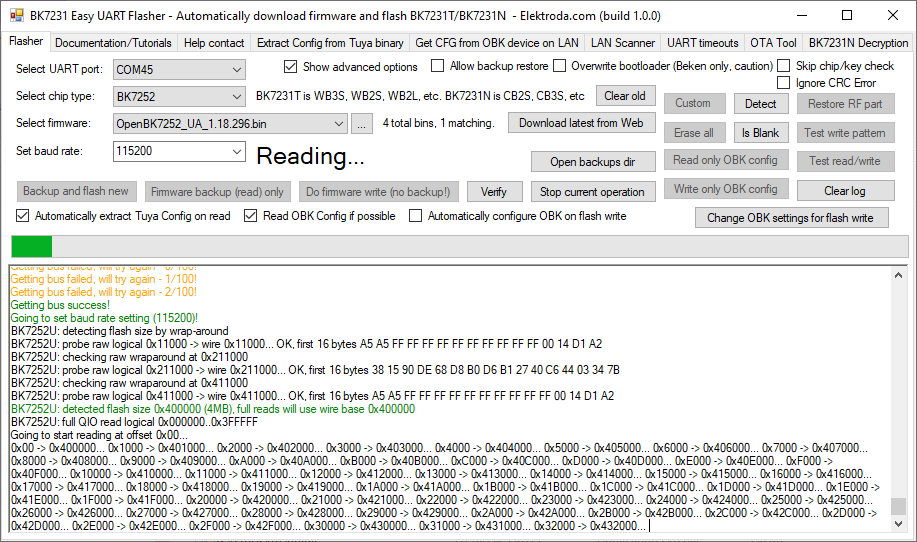Enable Automatically configure OBK on flash write

[x=415, y=216]
